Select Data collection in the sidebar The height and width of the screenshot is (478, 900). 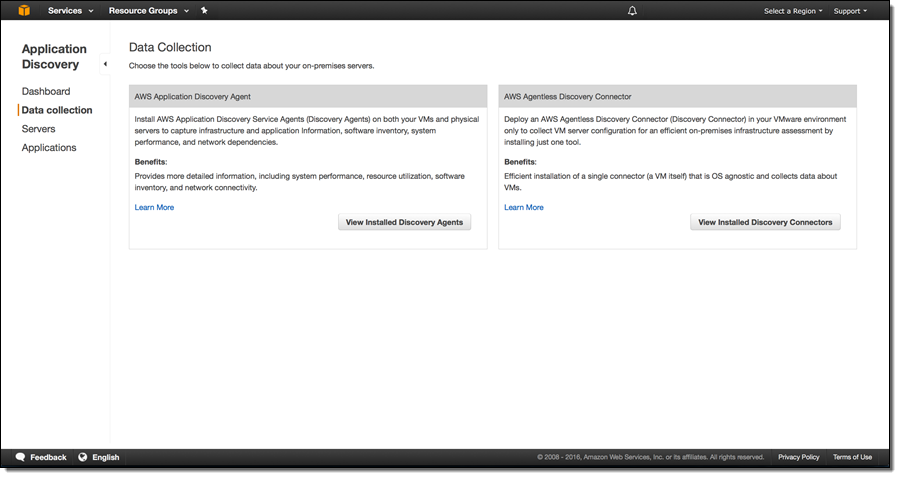(x=57, y=110)
